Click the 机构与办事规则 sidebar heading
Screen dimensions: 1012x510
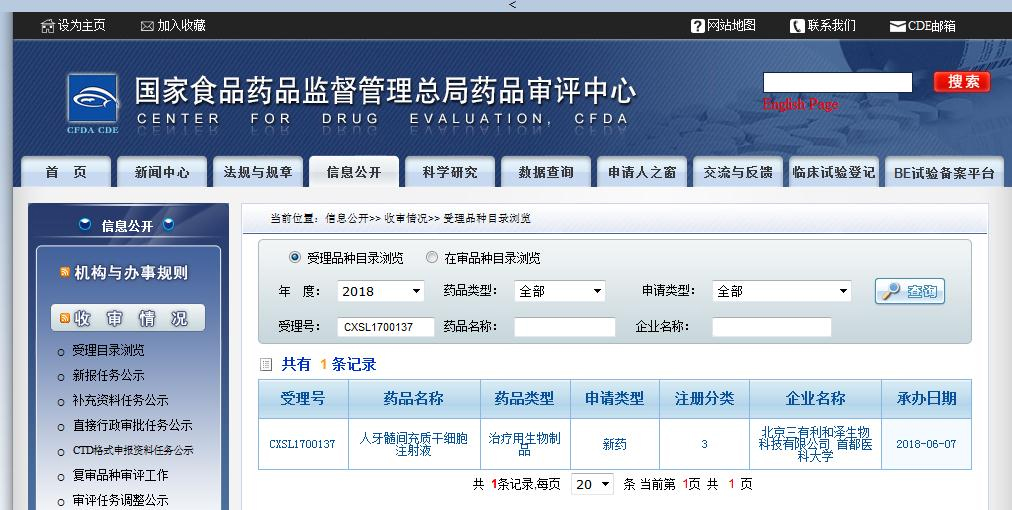131,272
